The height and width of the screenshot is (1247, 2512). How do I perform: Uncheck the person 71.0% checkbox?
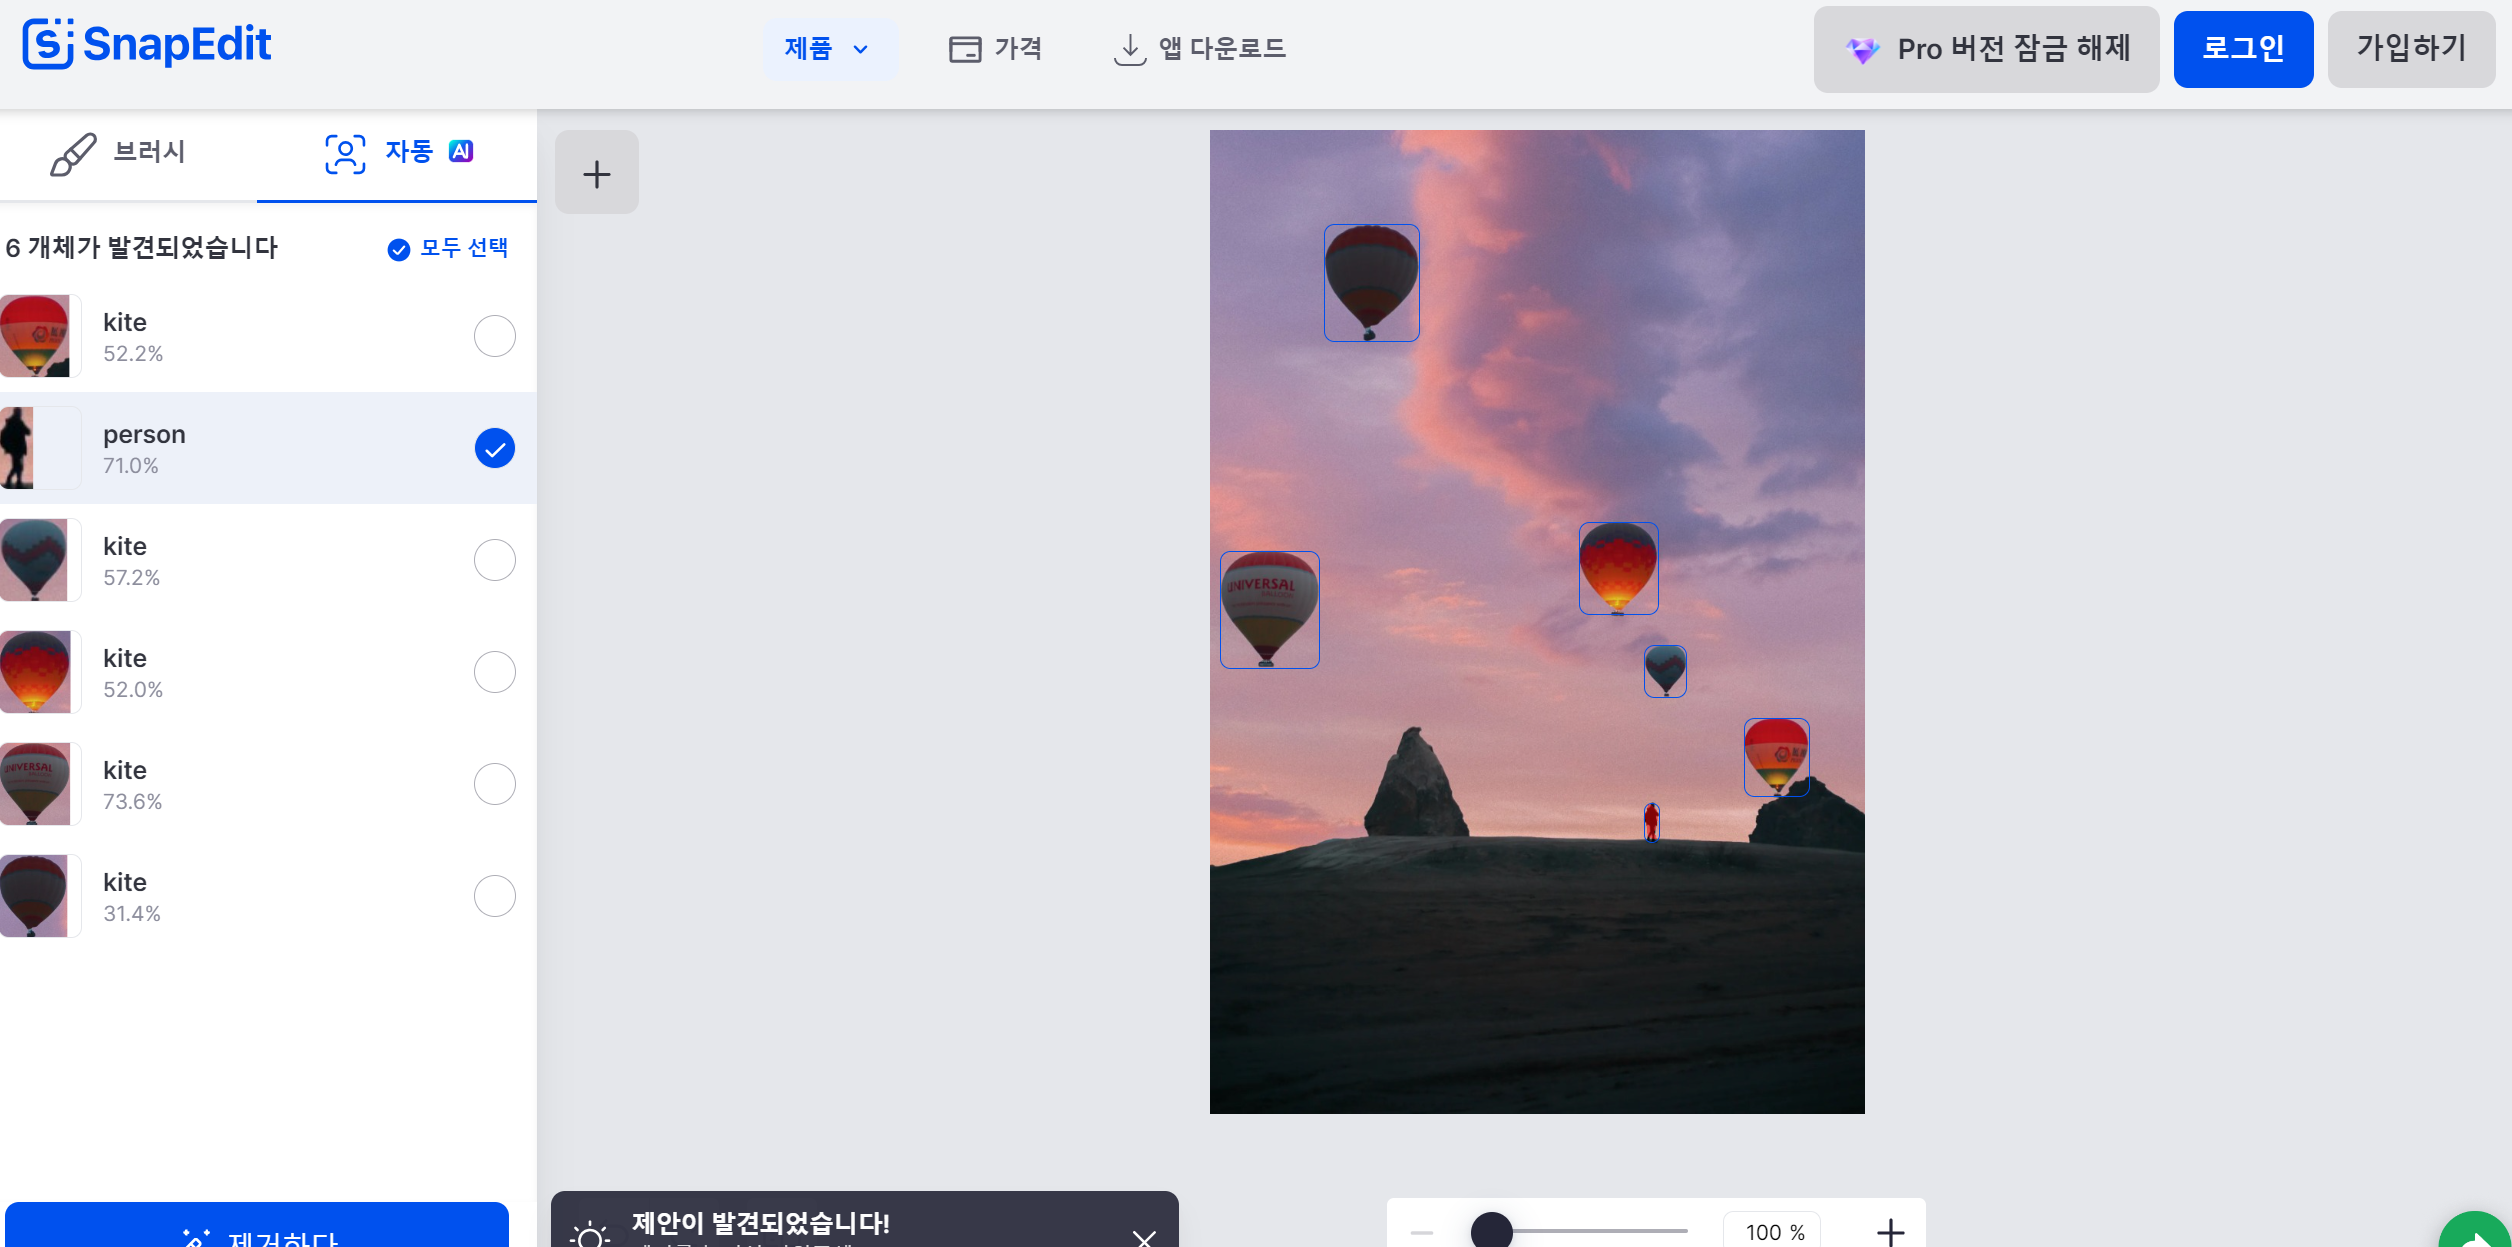click(x=495, y=448)
